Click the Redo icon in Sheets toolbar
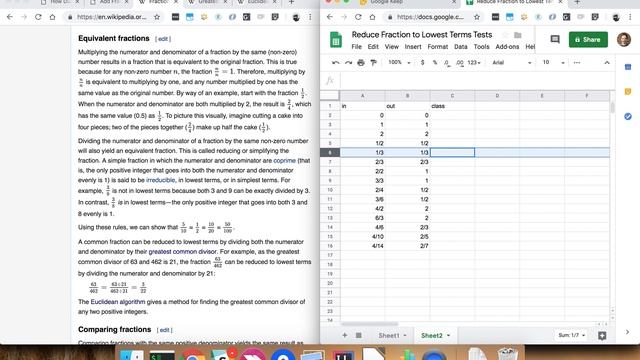640x360 pixels. [348, 62]
